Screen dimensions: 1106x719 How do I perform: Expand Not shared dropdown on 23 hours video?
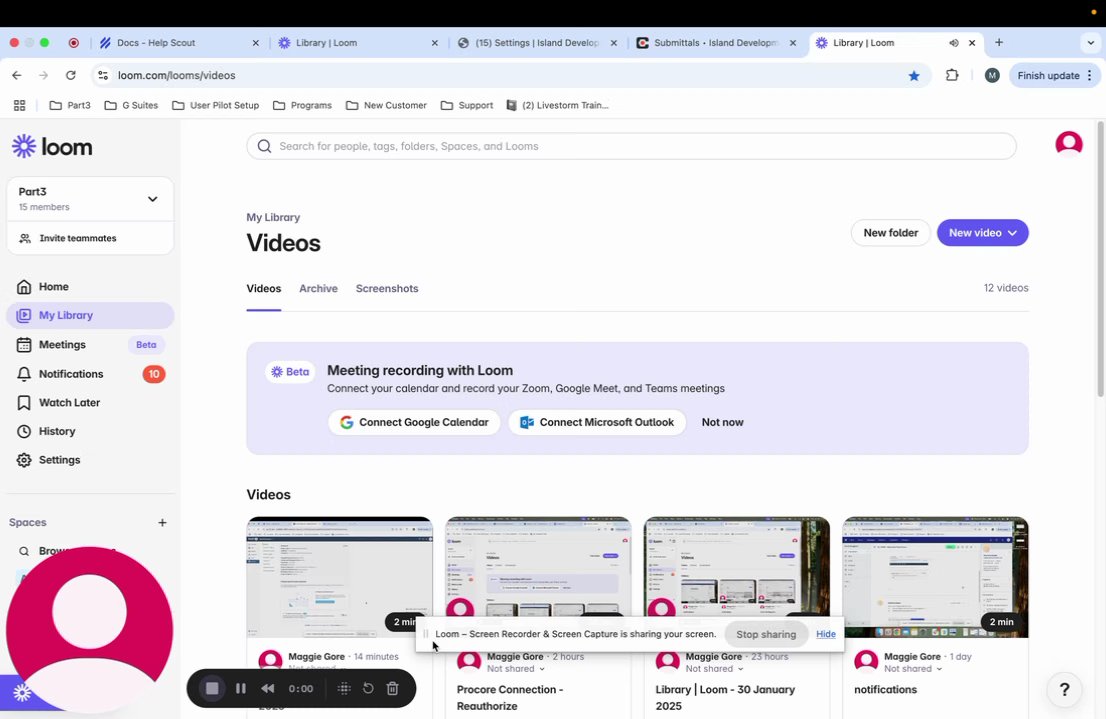click(714, 669)
